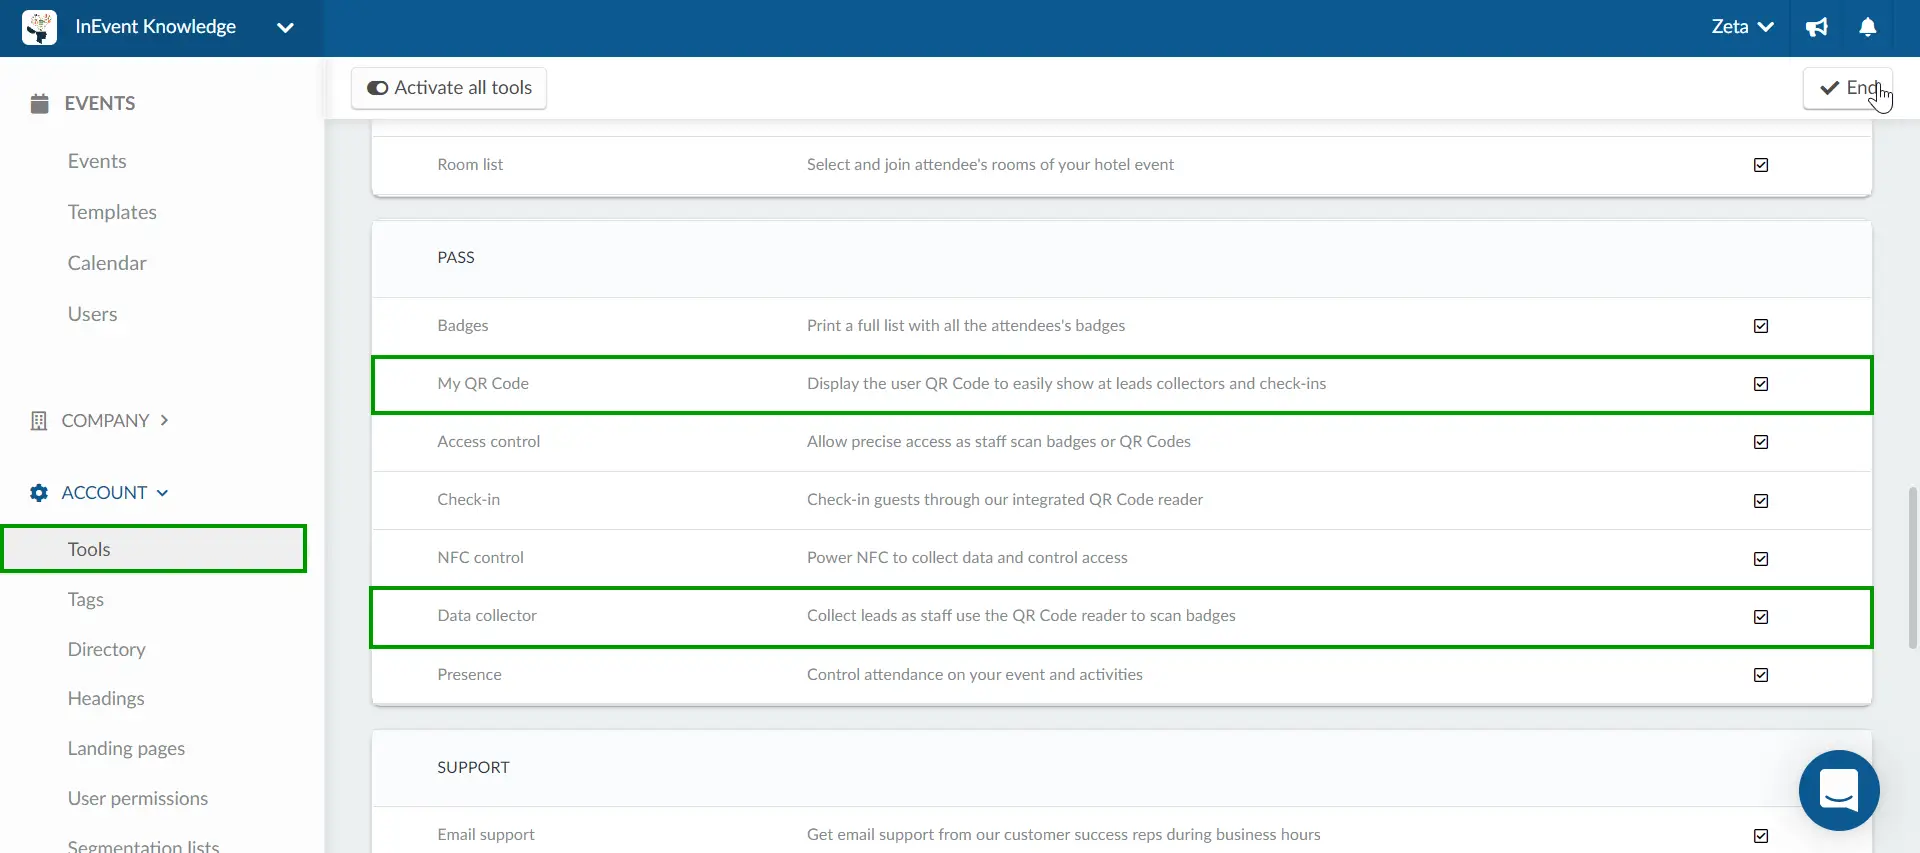Image resolution: width=1920 pixels, height=853 pixels.
Task: Open Directory in the sidebar
Action: point(106,649)
